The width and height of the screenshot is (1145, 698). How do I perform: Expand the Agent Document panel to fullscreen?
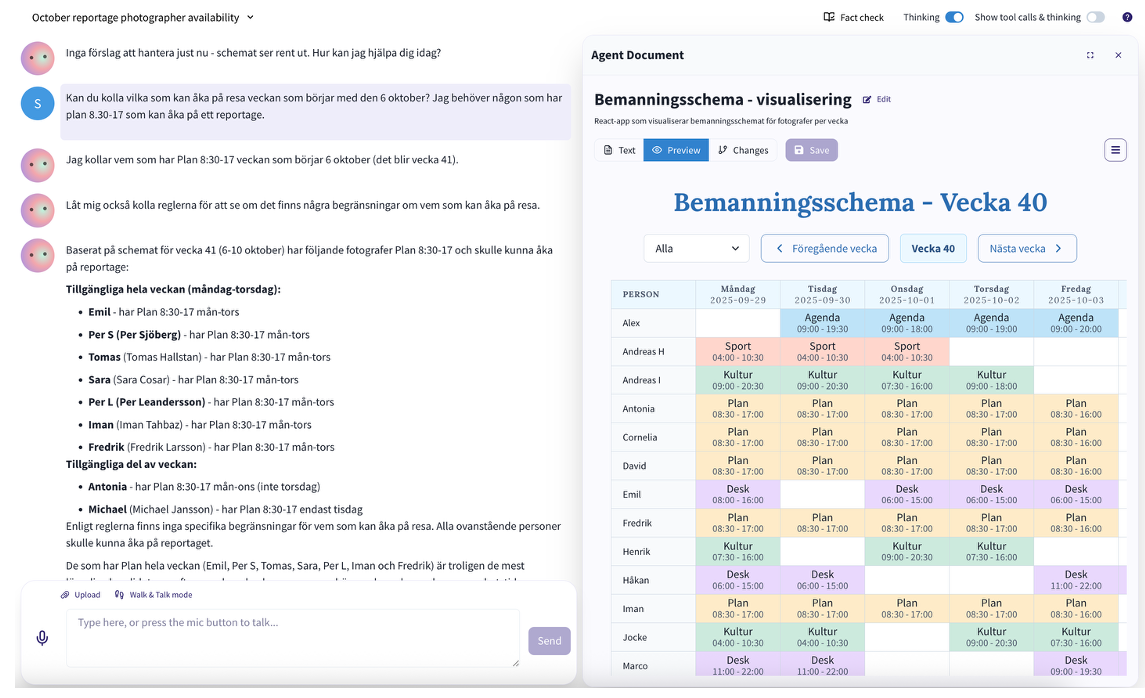[x=1090, y=55]
